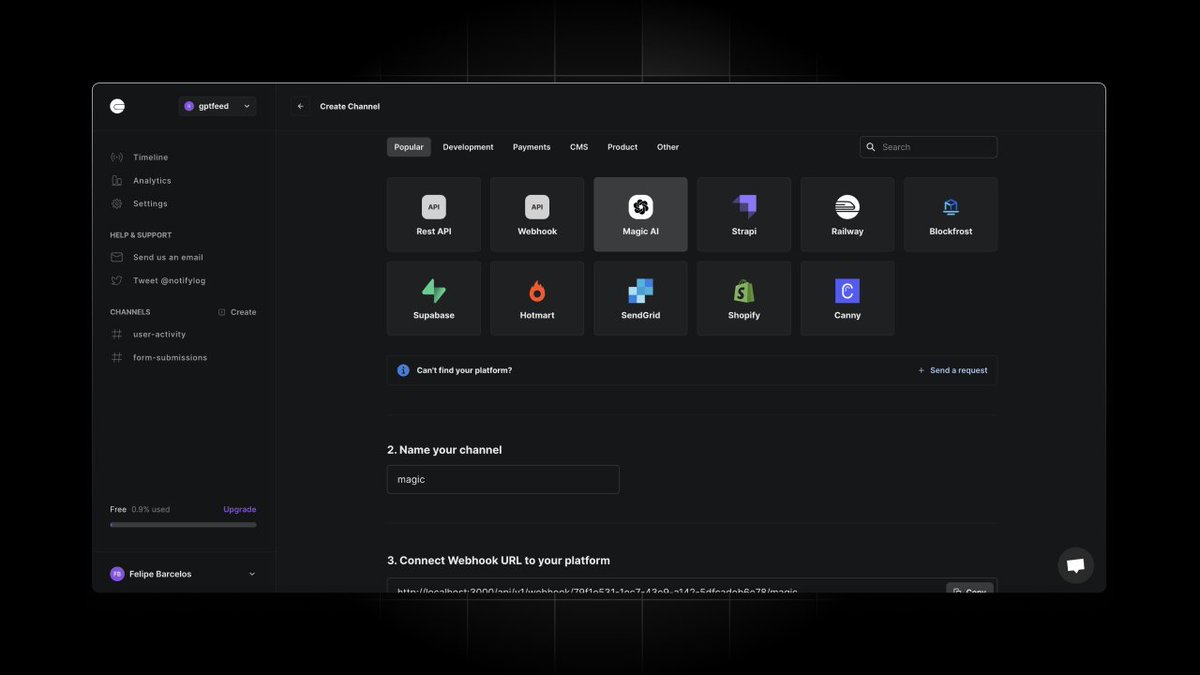This screenshot has height=675, width=1200.
Task: Switch to the Development tab
Action: click(x=468, y=147)
